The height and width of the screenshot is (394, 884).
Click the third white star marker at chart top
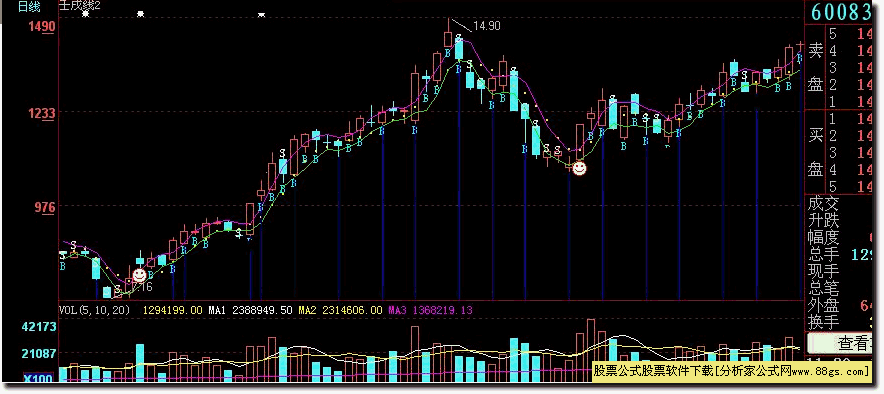tap(261, 15)
